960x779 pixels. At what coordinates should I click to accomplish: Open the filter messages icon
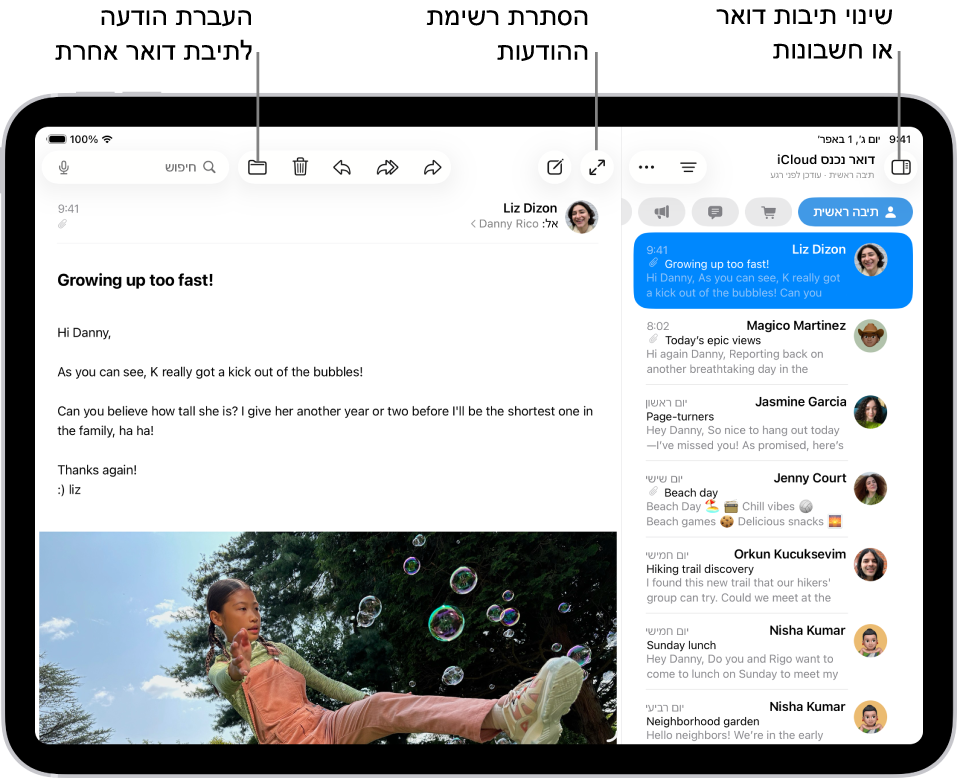pos(688,167)
